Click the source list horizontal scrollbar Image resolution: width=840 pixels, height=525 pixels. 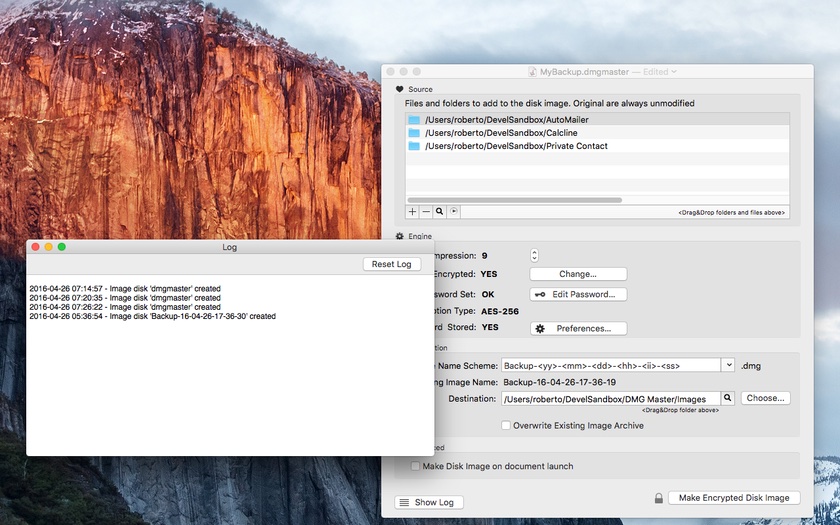514,200
